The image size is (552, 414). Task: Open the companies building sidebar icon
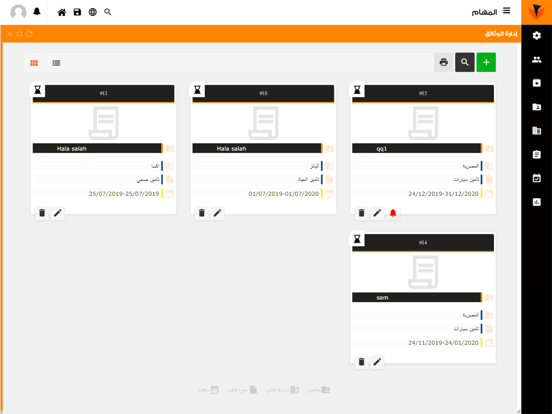(x=537, y=131)
